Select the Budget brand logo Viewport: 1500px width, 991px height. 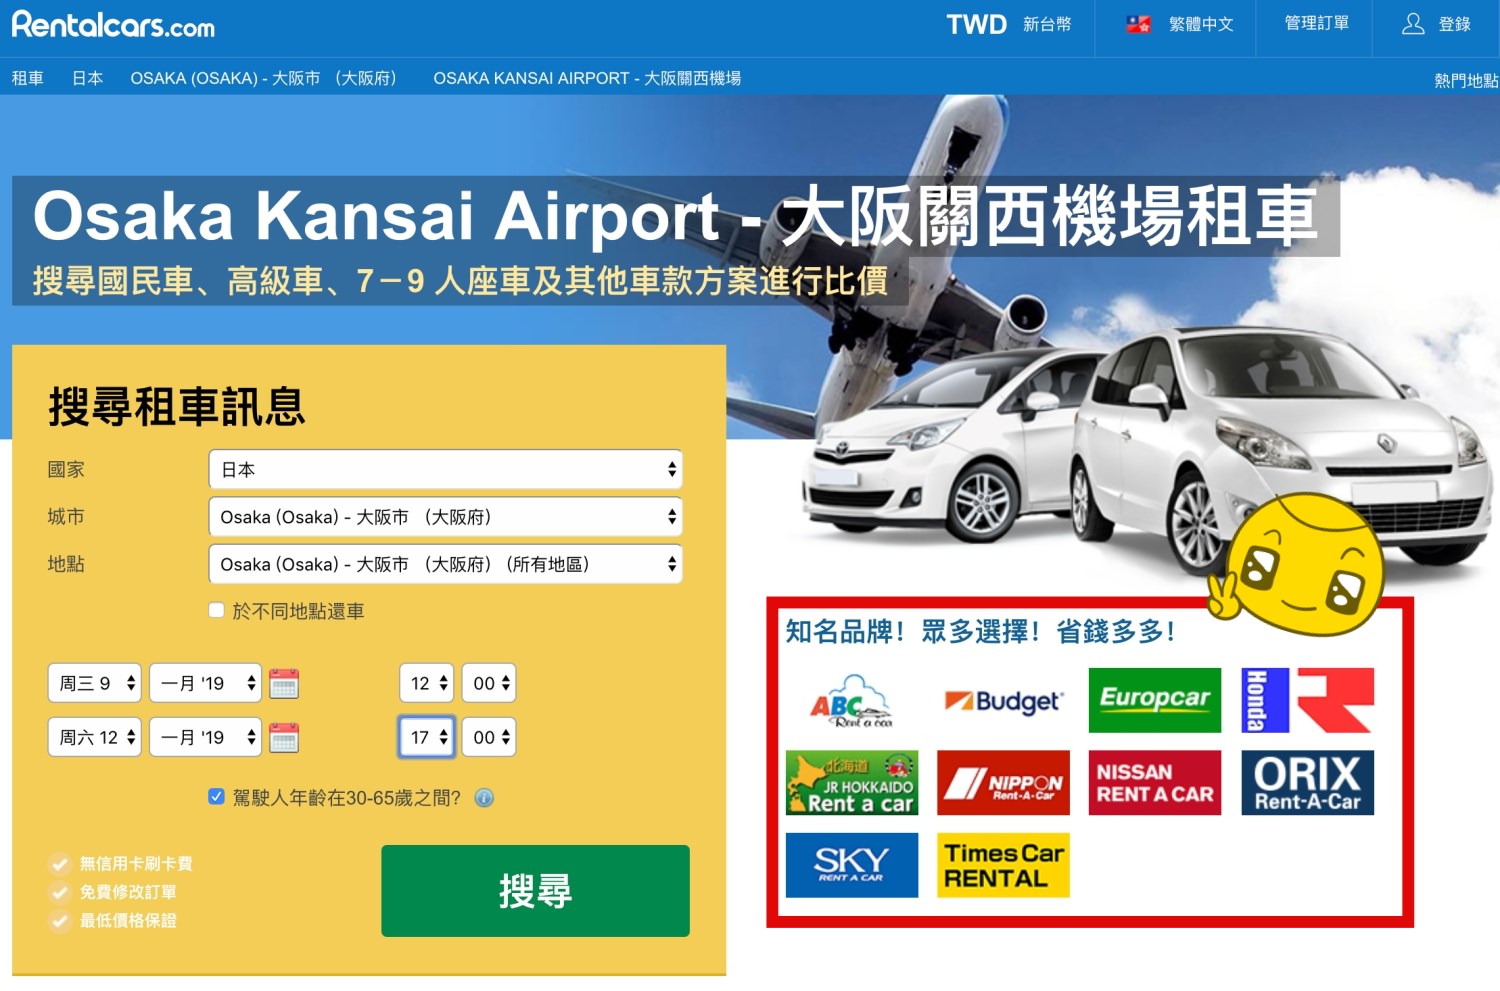coord(1003,701)
